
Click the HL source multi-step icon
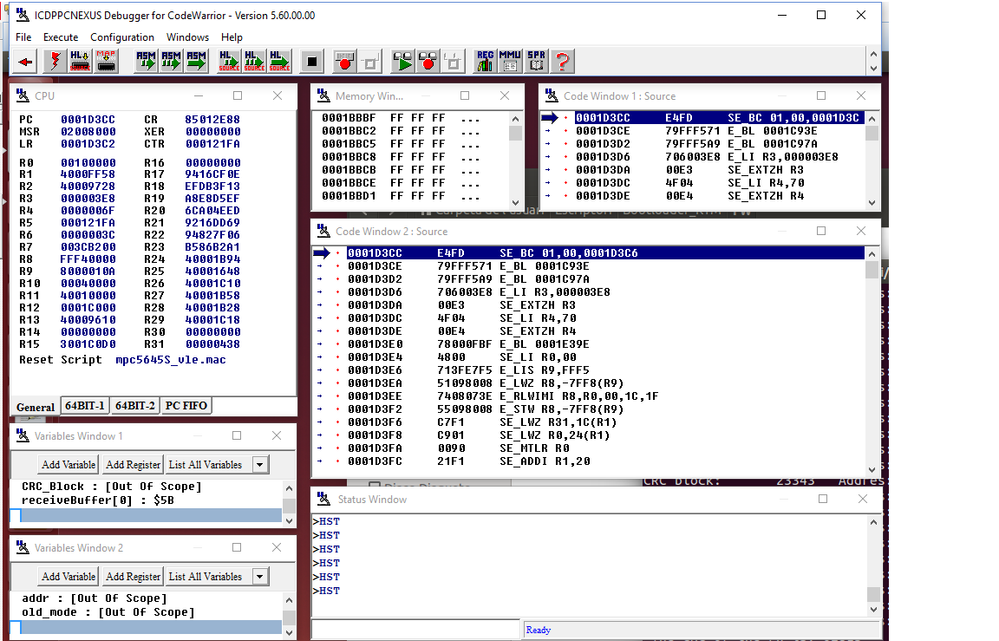(x=254, y=62)
